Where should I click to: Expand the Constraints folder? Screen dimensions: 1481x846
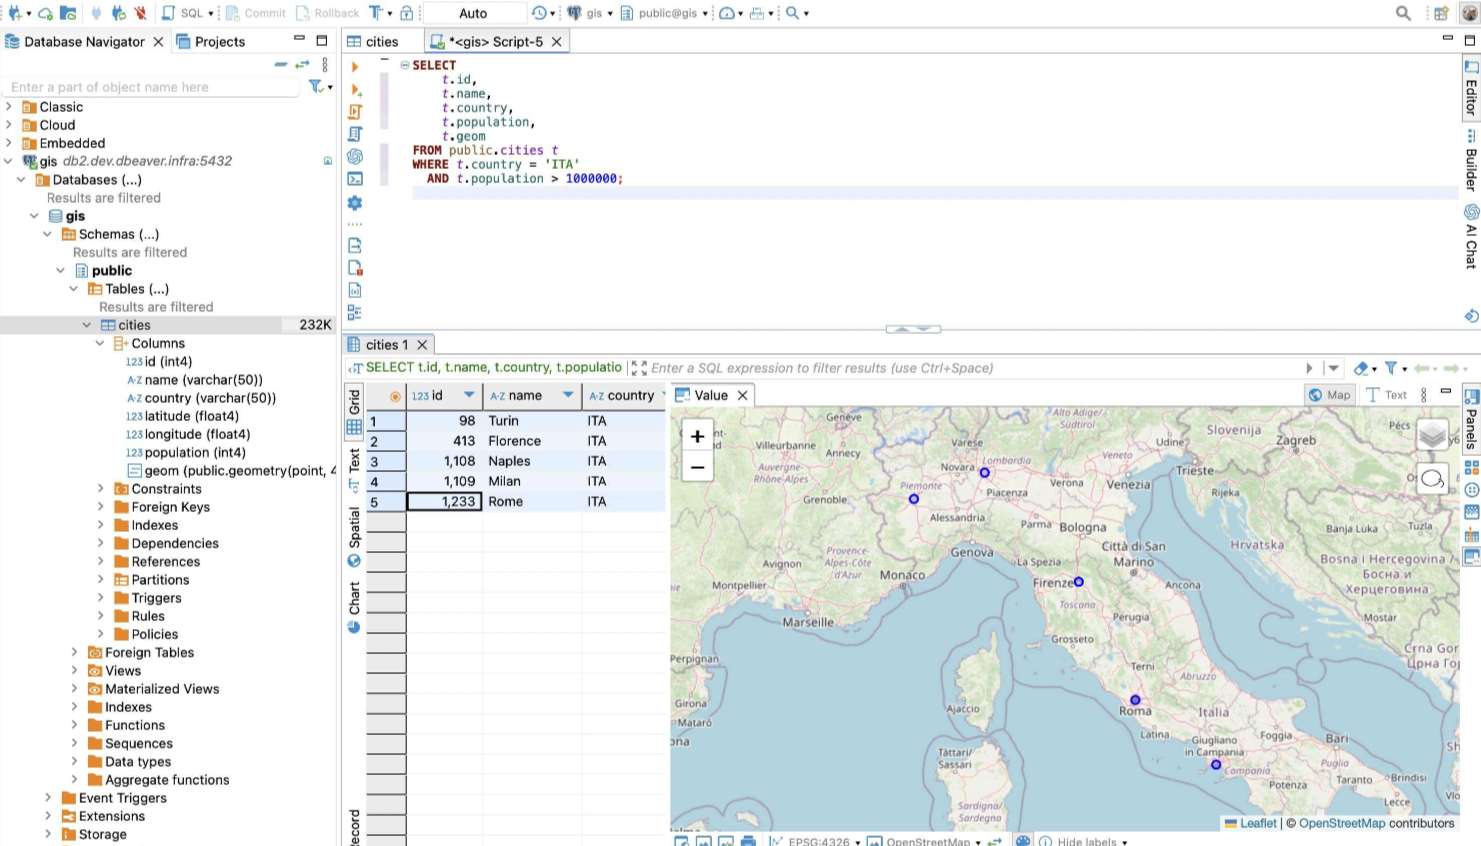(100, 489)
